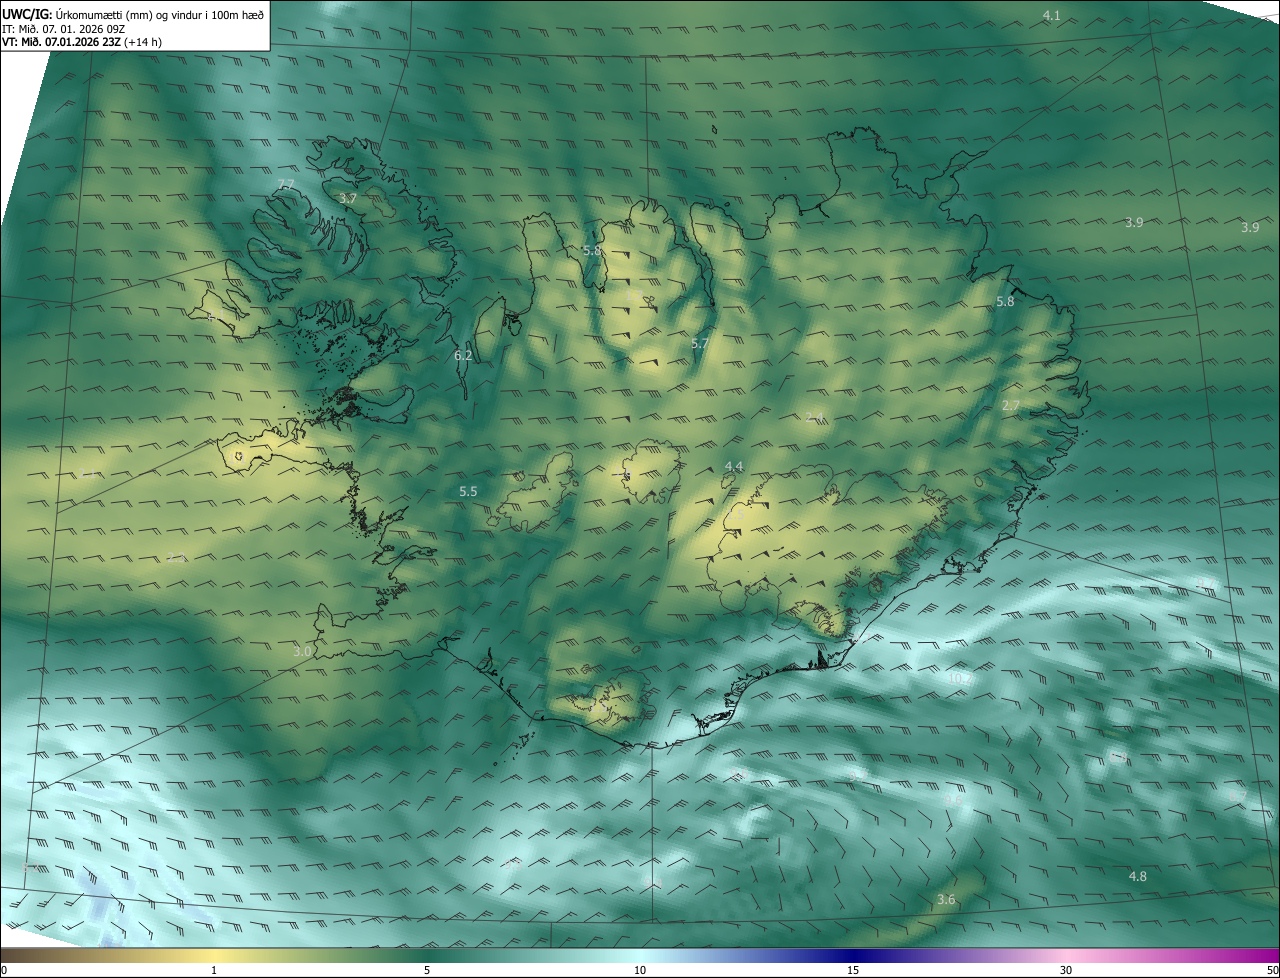
Task: Click the 2.4 value label on the map
Action: pyautogui.click(x=814, y=416)
